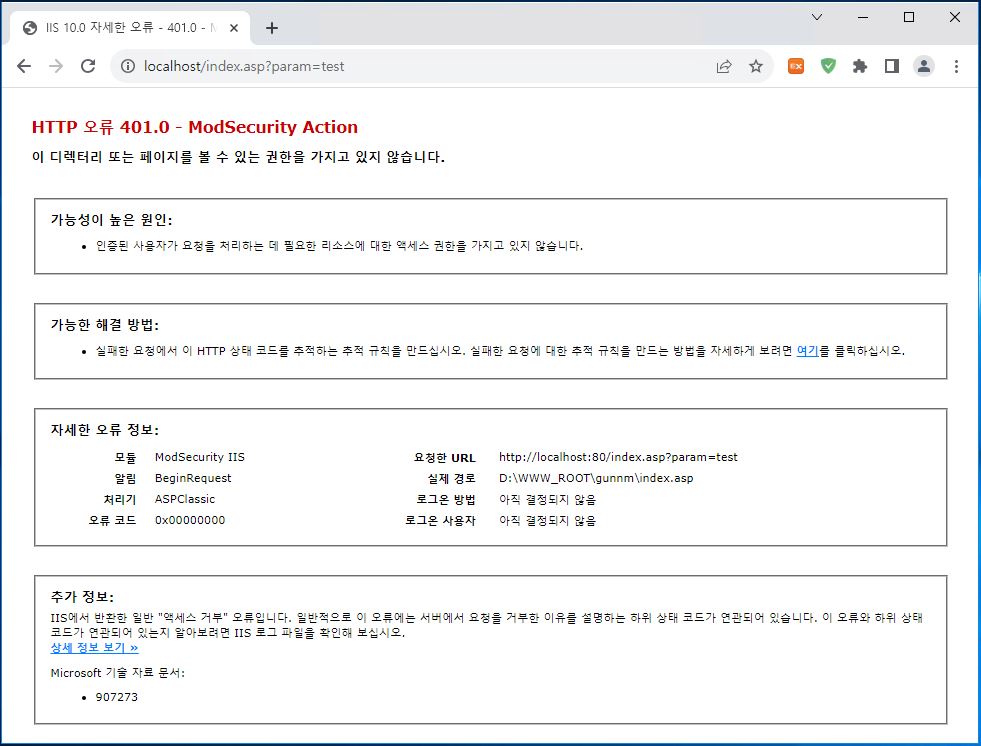Open the Extensions puzzle menu

click(x=860, y=66)
